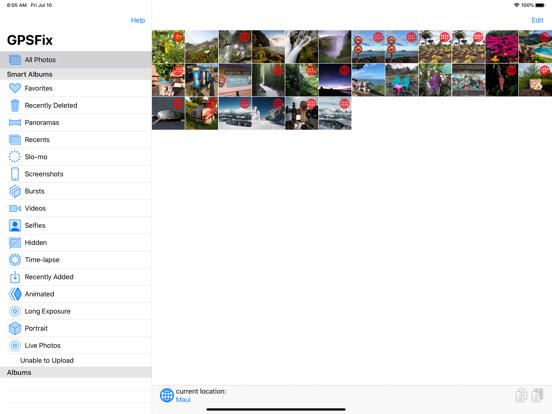Select the pink vintage truck photo
The height and width of the screenshot is (414, 552).
coord(202,113)
